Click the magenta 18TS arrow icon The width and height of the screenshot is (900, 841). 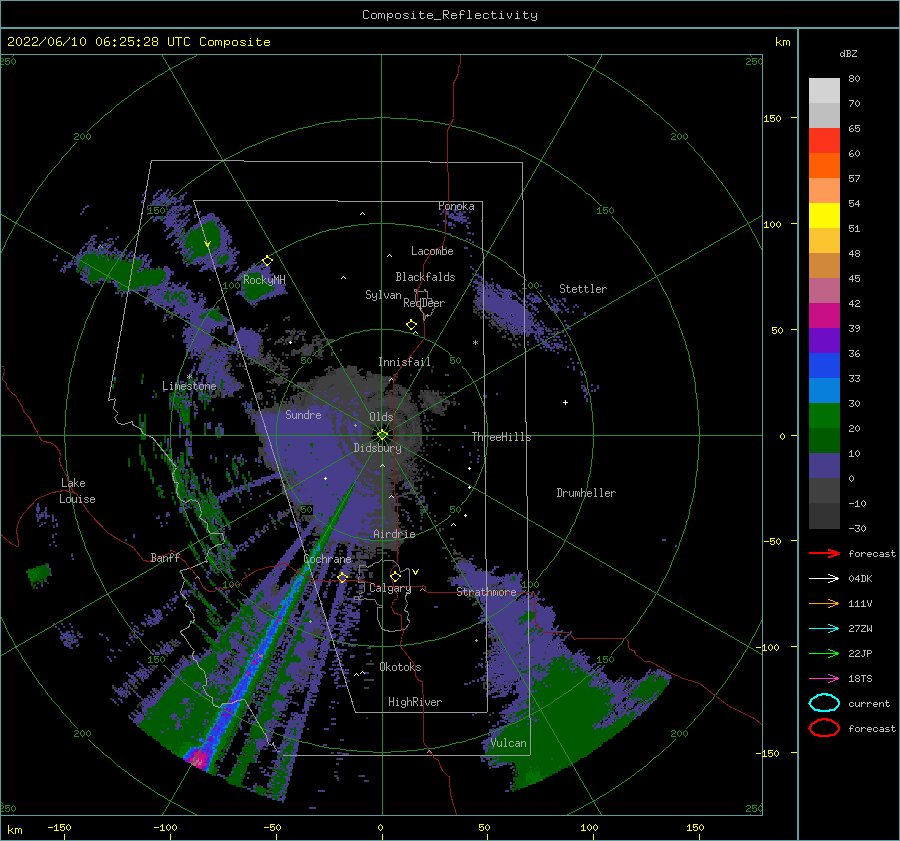coord(824,679)
